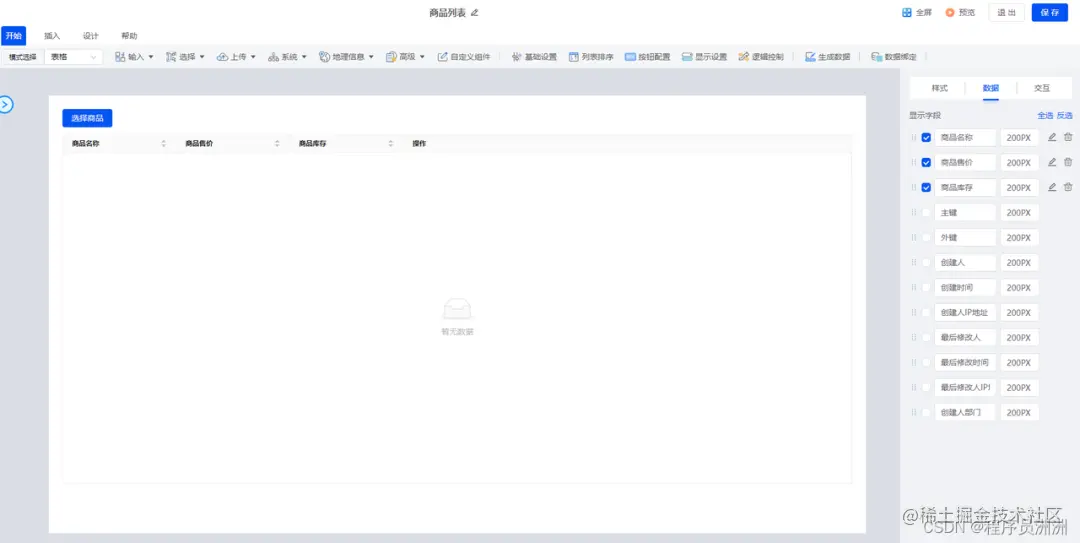The height and width of the screenshot is (543, 1080).
Task: Click the 保存 save button
Action: (x=1050, y=12)
